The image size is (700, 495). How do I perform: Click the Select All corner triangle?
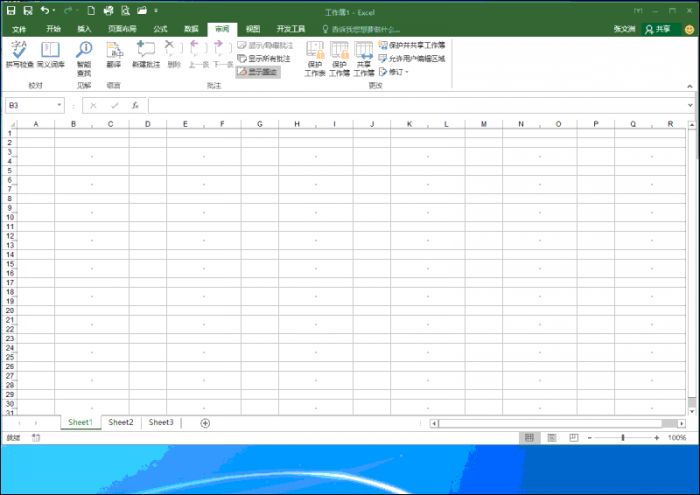[x=12, y=124]
